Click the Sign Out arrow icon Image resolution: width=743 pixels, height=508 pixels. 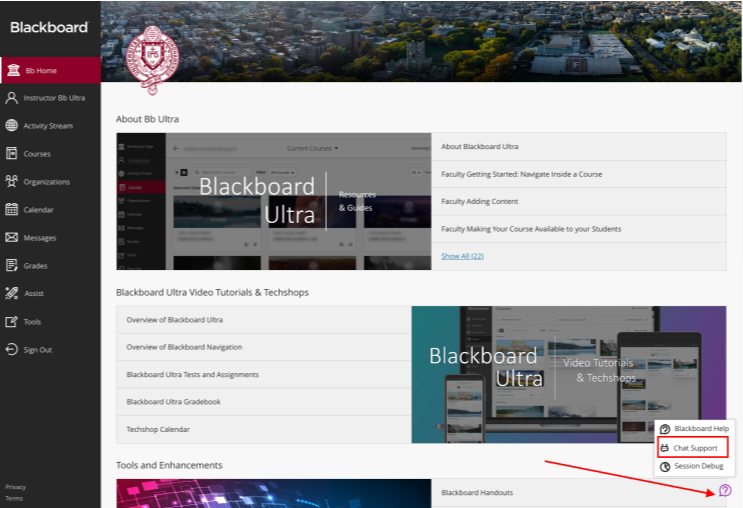pos(11,350)
